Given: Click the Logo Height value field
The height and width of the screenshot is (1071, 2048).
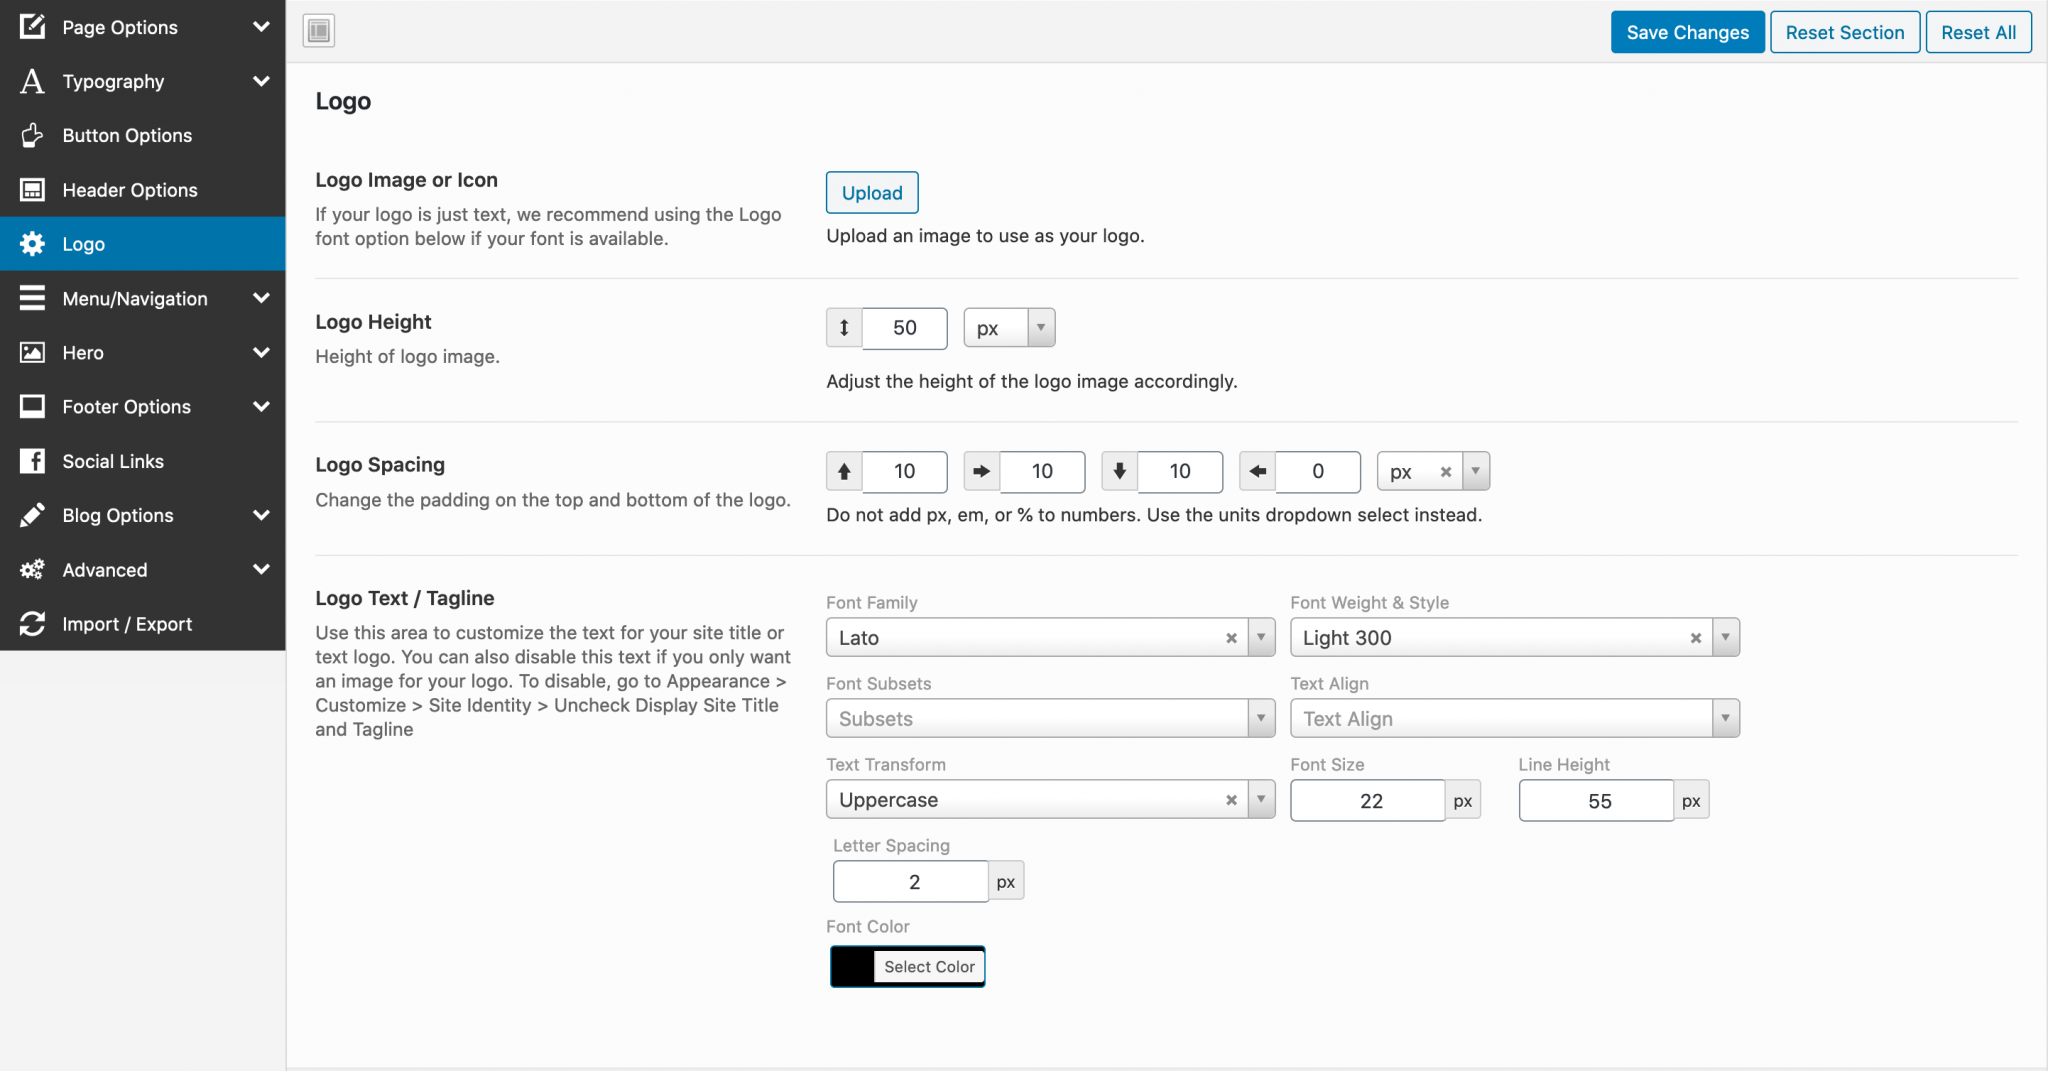Looking at the screenshot, I should [904, 328].
